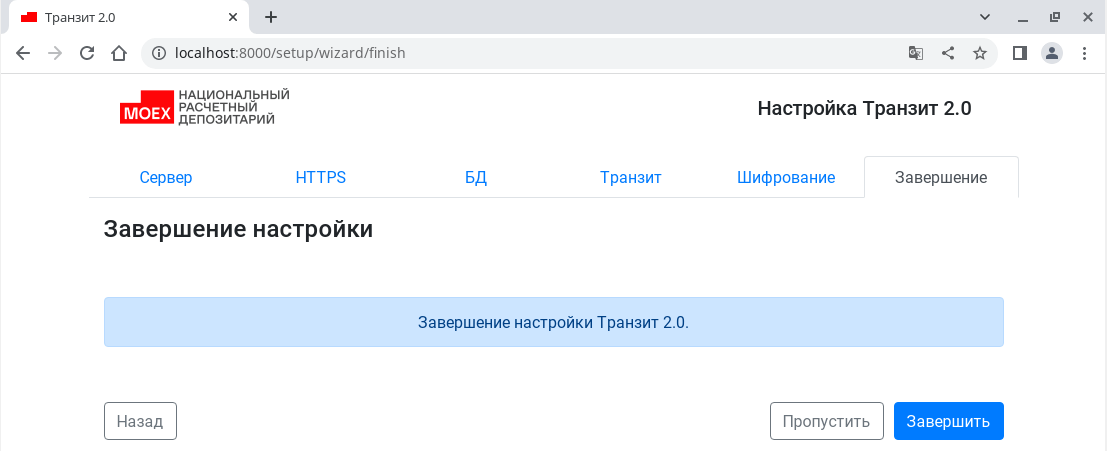Open Chrome three-dot menu
The width and height of the screenshot is (1107, 451).
[x=1085, y=53]
